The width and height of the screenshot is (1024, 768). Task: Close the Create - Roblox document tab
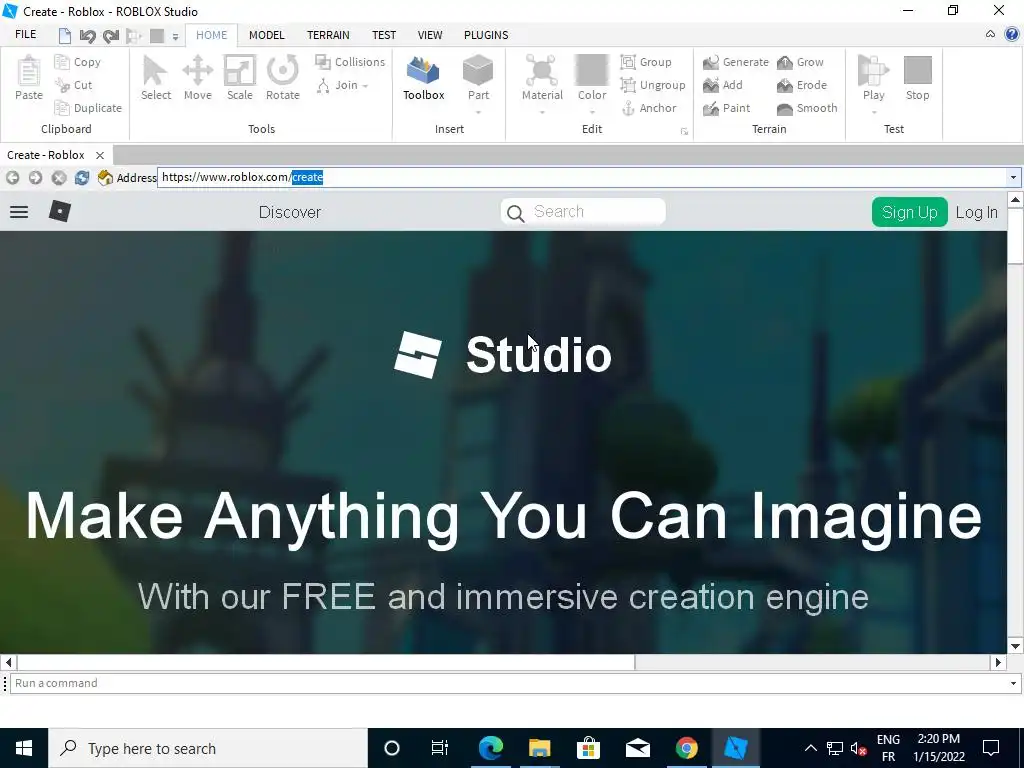[100, 155]
